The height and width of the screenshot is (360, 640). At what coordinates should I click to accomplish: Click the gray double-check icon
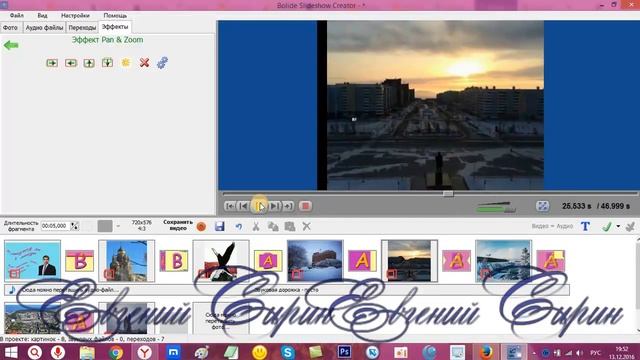tap(630, 226)
